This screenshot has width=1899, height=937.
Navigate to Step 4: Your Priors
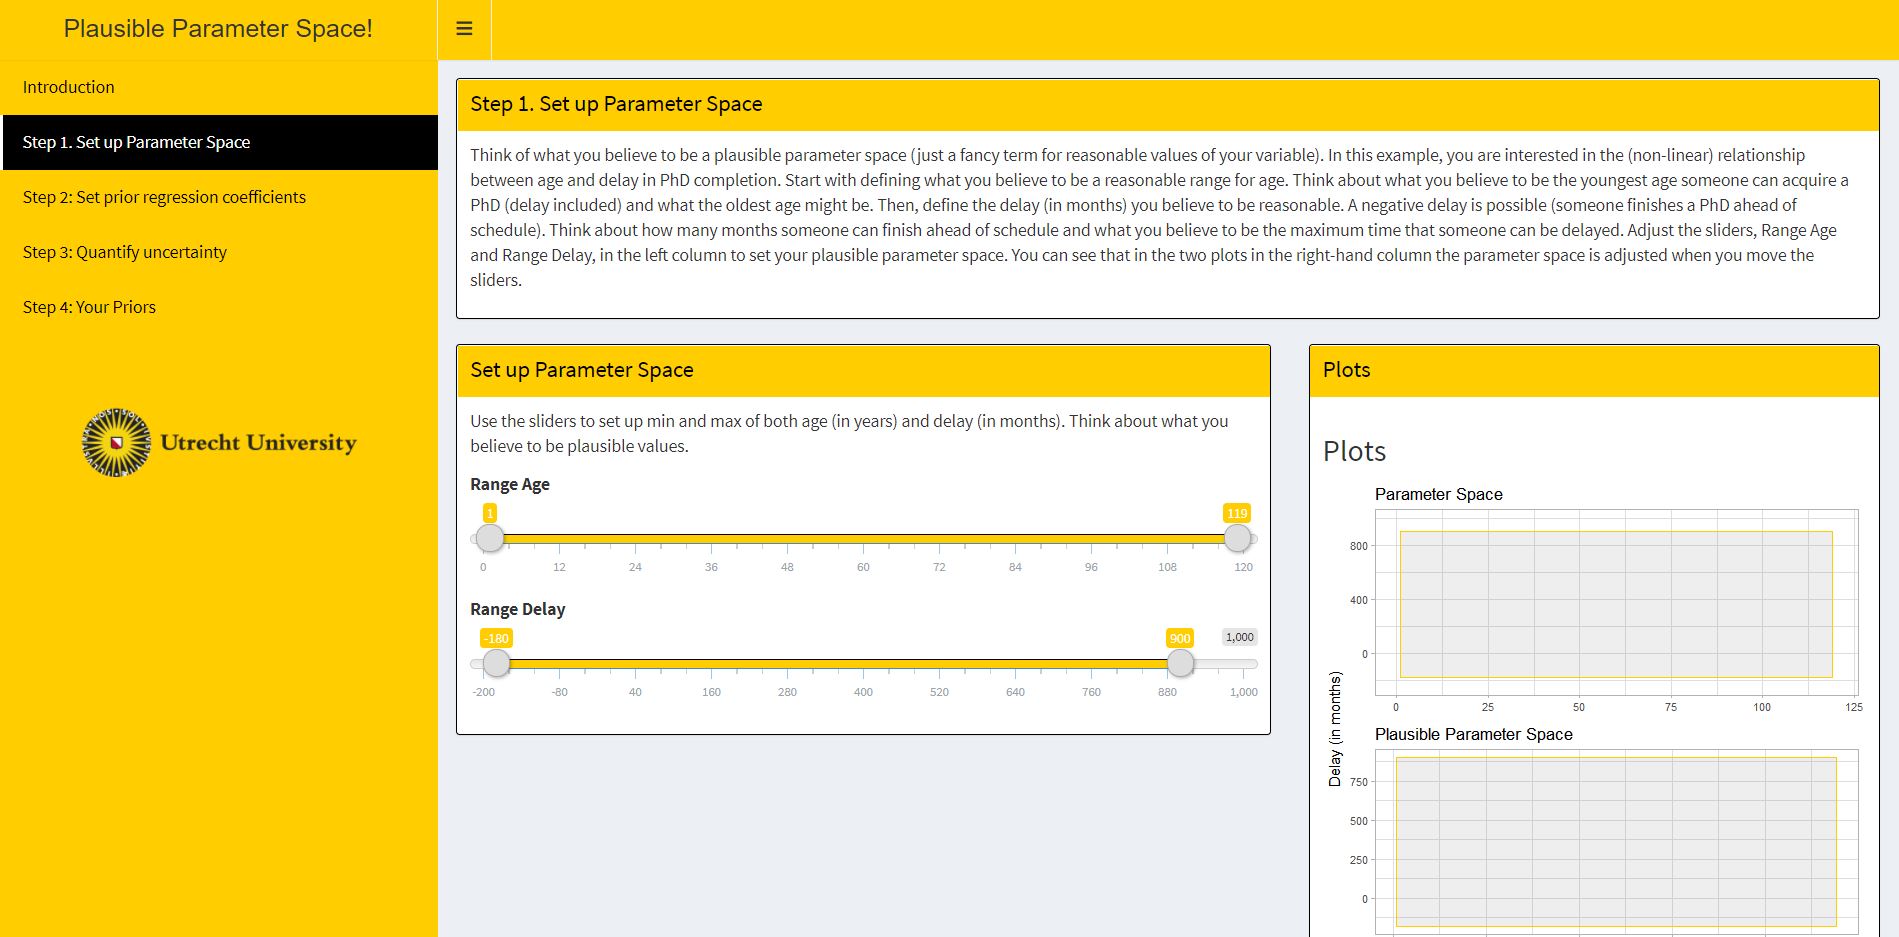pos(89,307)
